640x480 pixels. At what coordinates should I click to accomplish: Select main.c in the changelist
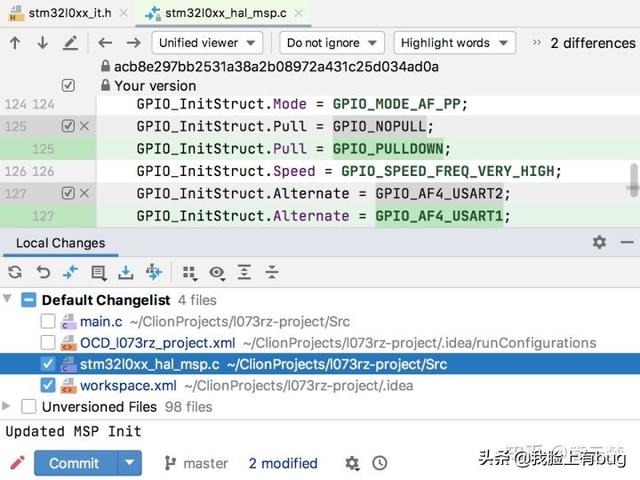point(320,322)
